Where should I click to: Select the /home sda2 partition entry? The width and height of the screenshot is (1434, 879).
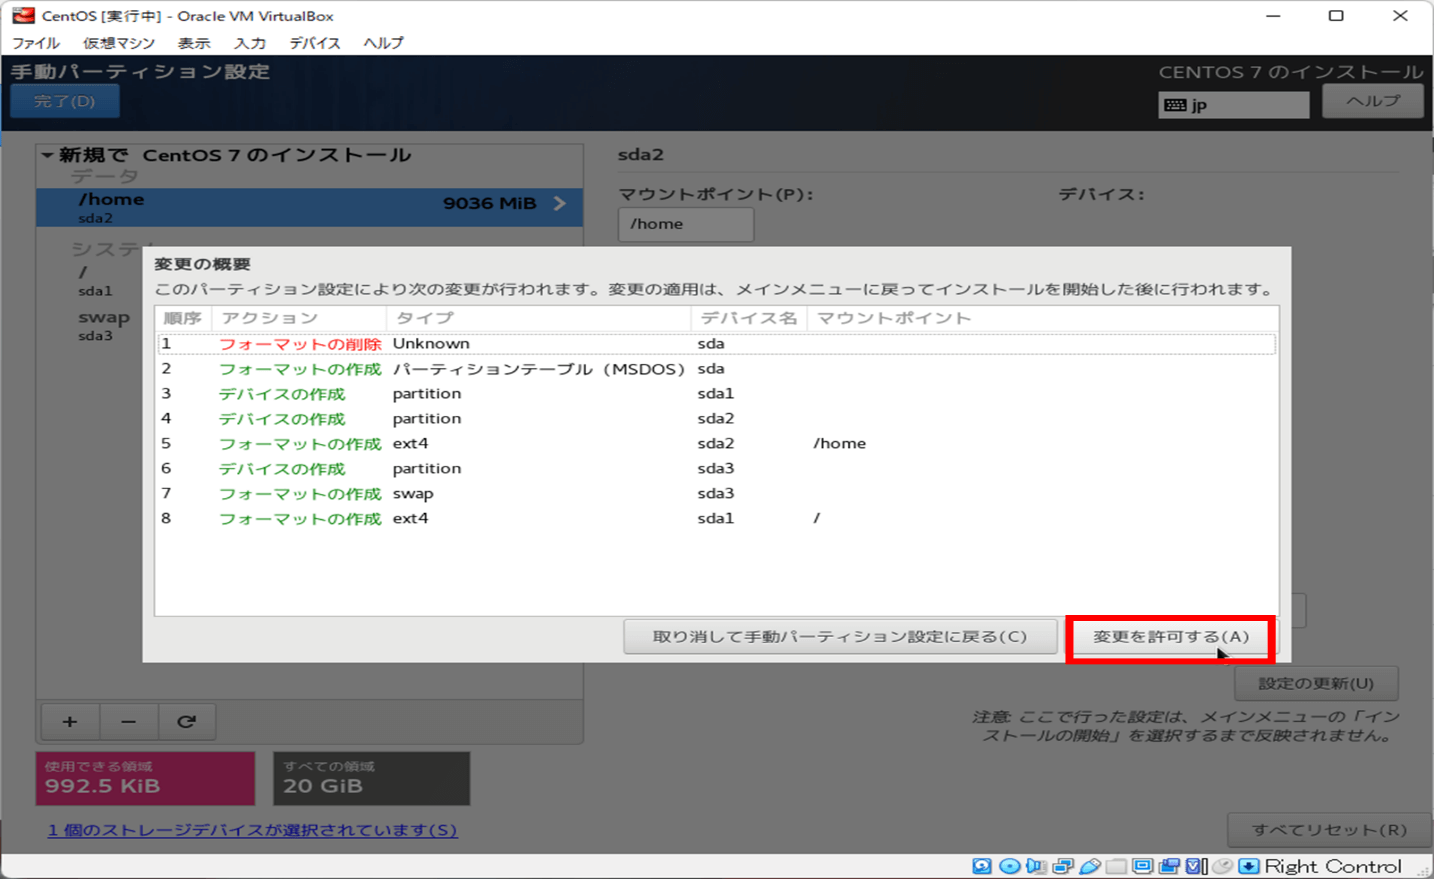(x=310, y=207)
